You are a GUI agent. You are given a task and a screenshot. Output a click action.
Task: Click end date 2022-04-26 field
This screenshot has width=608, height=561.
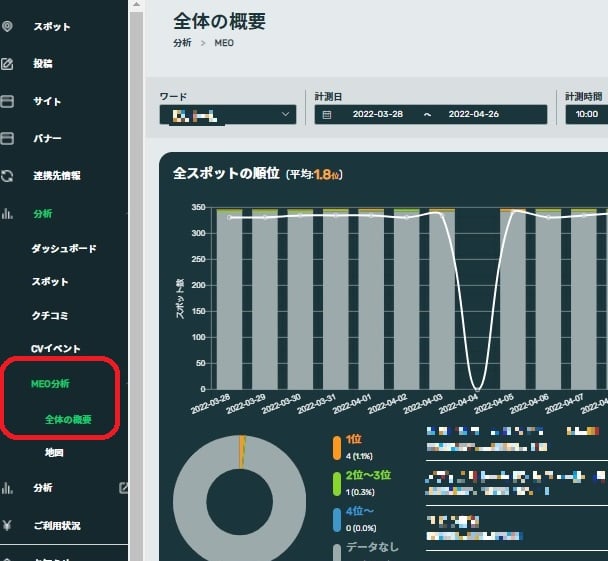[x=473, y=114]
